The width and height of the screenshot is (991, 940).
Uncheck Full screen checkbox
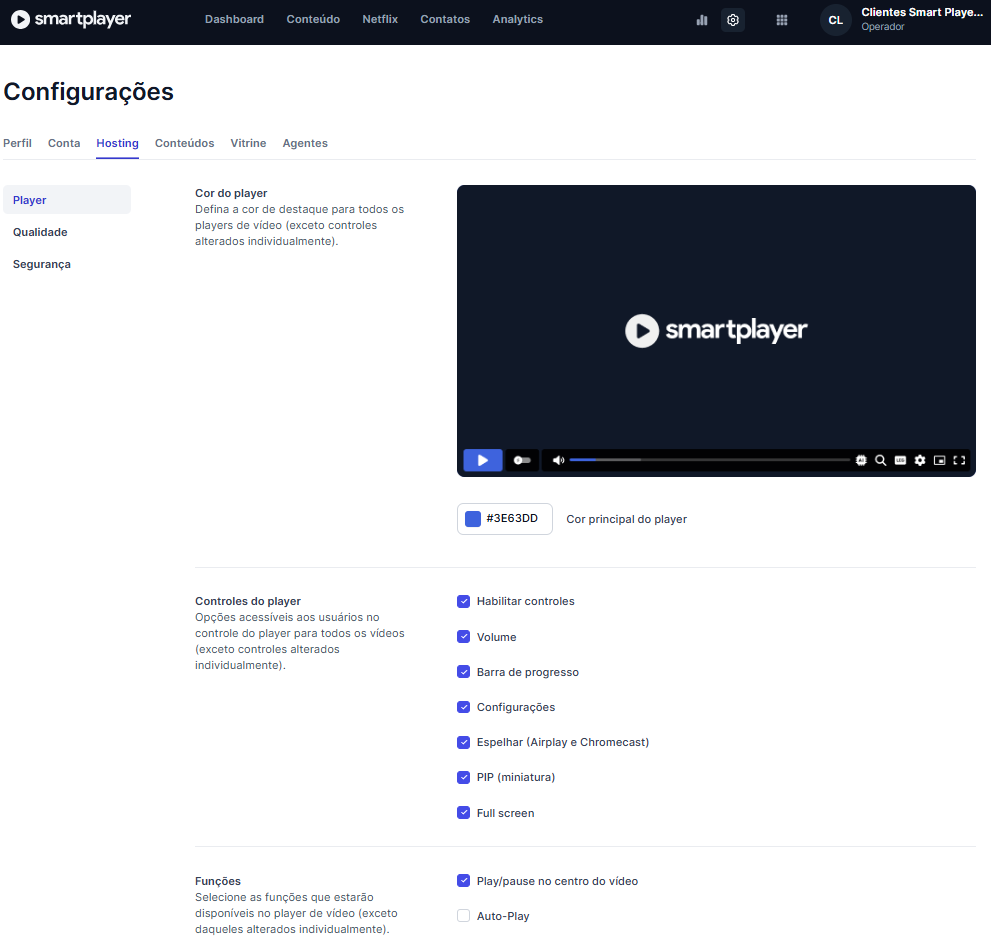click(463, 812)
